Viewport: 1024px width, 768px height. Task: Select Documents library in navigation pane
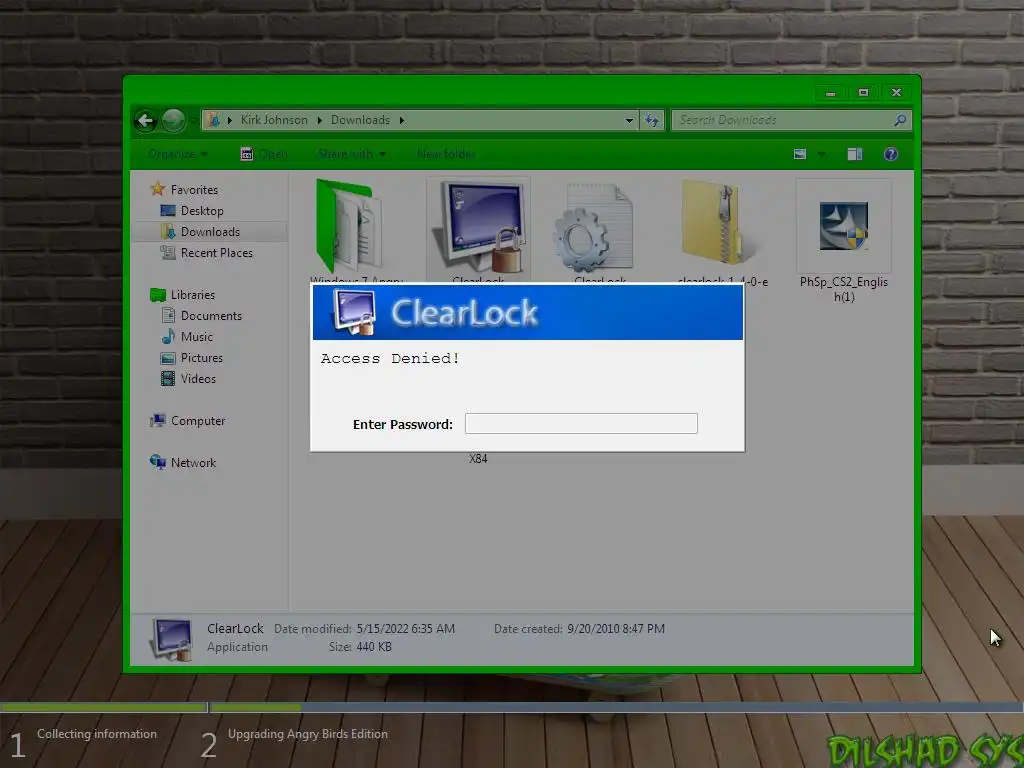pos(211,315)
